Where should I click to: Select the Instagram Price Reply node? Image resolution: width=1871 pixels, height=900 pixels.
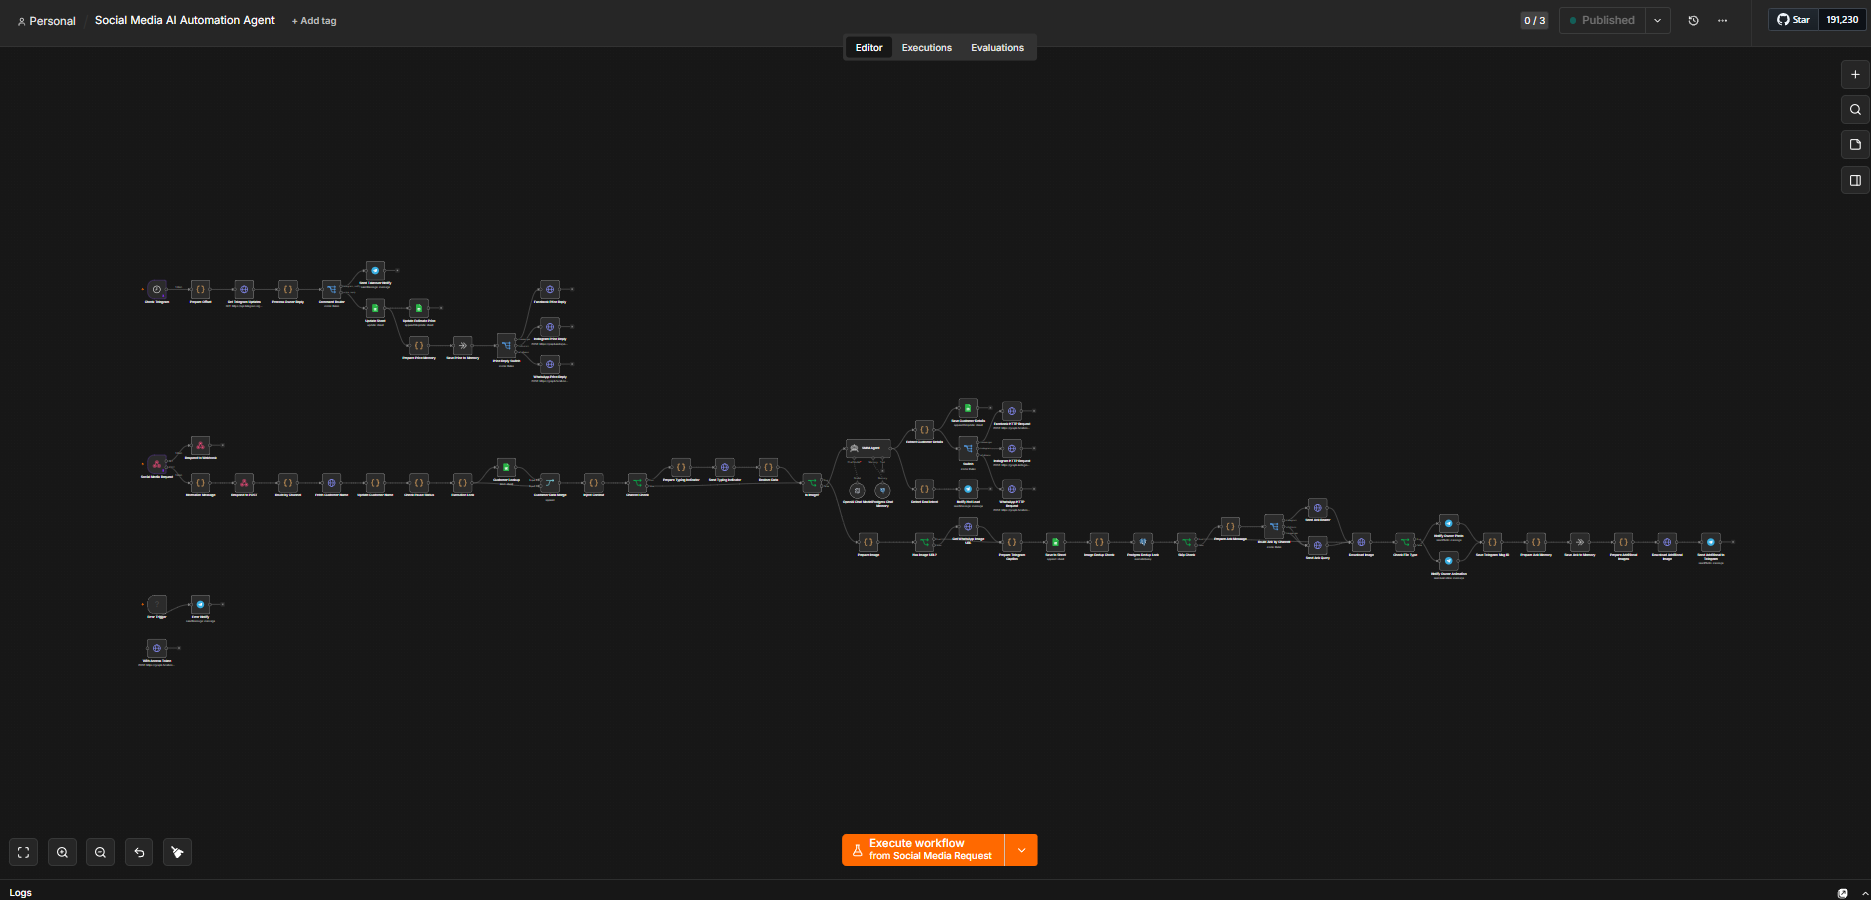point(549,326)
